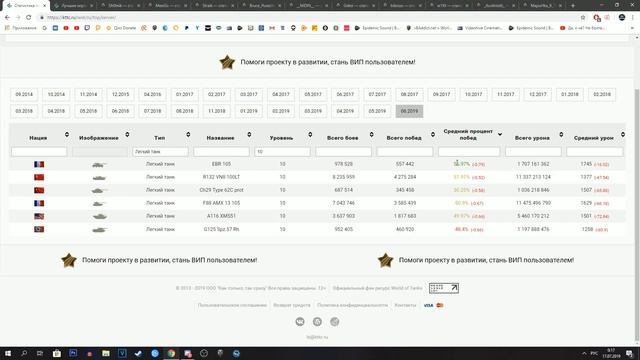Switch to the 04.2016 period

pyautogui.click(x=153, y=94)
